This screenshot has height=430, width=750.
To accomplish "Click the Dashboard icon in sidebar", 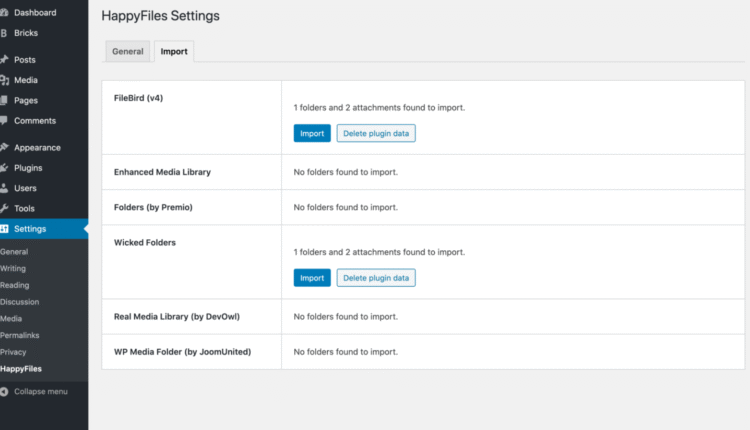I will tap(4, 12).
